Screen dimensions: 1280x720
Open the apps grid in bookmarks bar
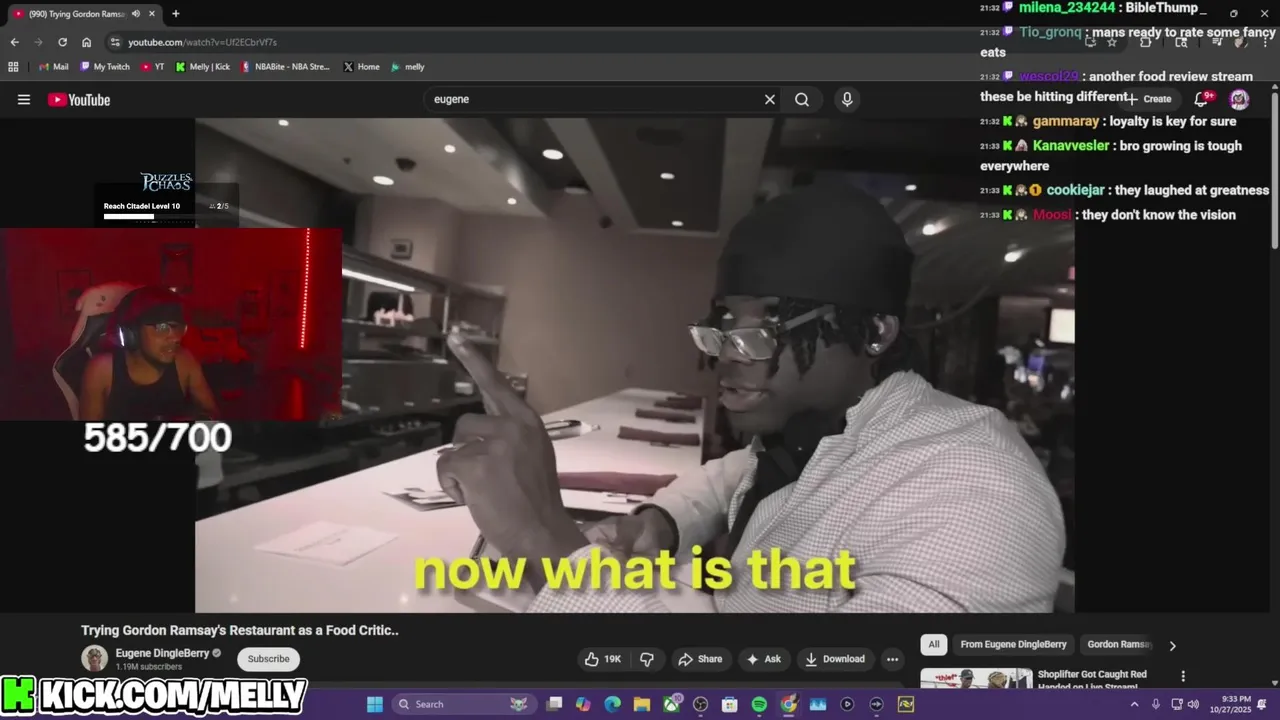tap(13, 67)
